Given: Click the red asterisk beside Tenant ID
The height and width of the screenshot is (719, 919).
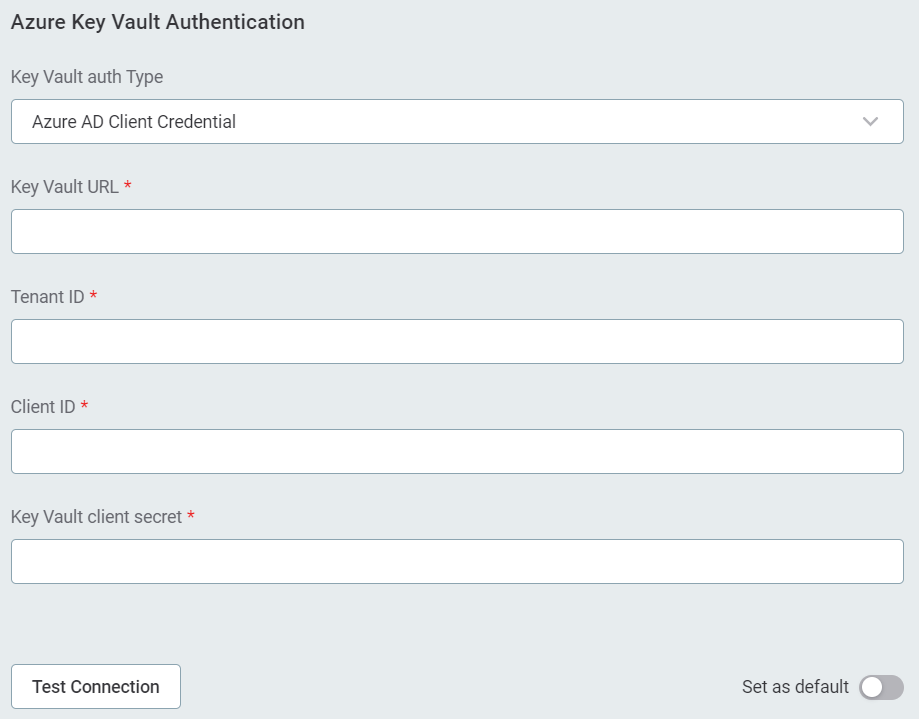Looking at the screenshot, I should point(93,297).
